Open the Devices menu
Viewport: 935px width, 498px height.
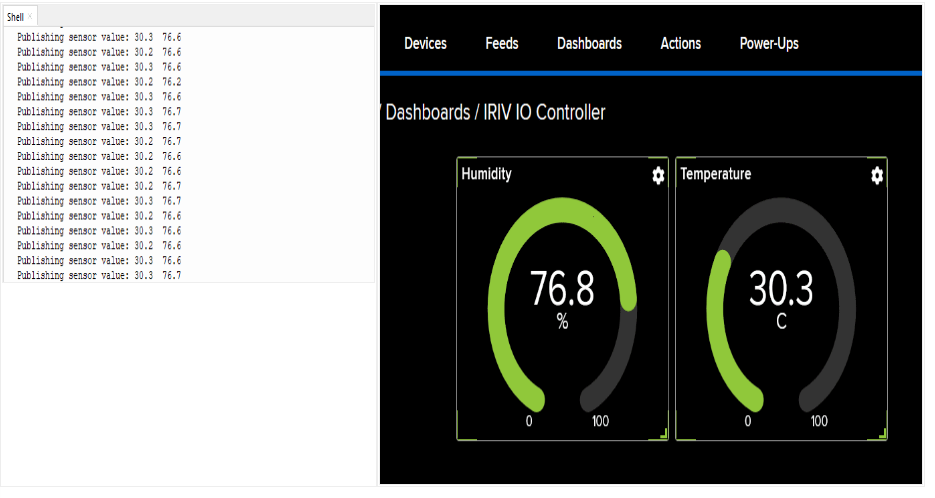(x=425, y=44)
